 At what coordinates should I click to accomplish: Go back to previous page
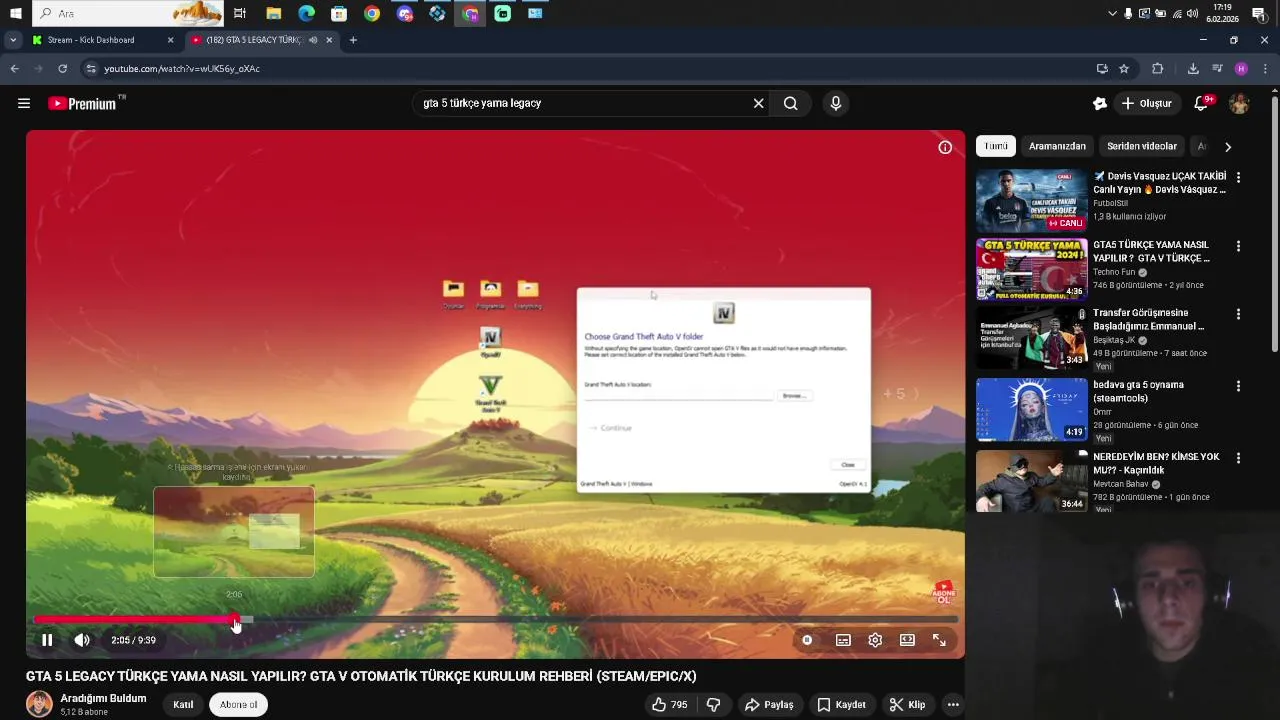[x=14, y=69]
